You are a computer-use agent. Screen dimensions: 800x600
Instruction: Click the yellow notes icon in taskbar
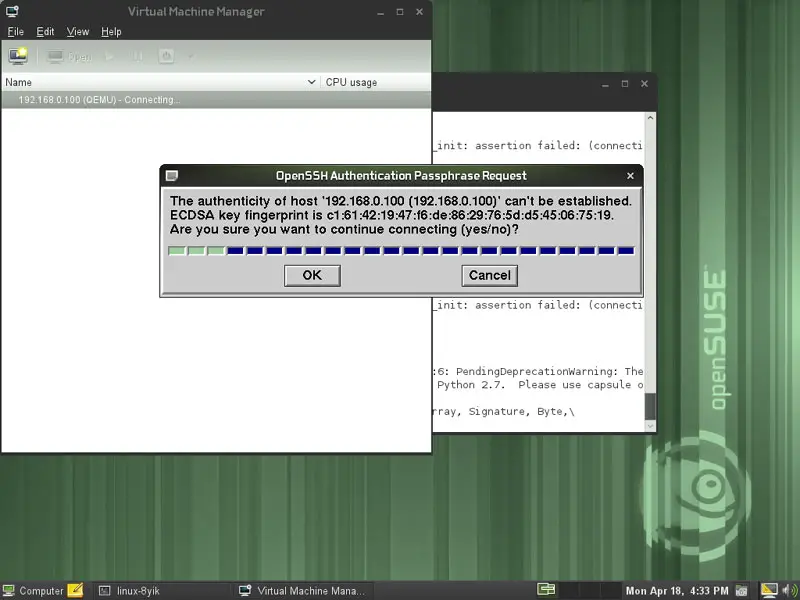(75, 590)
